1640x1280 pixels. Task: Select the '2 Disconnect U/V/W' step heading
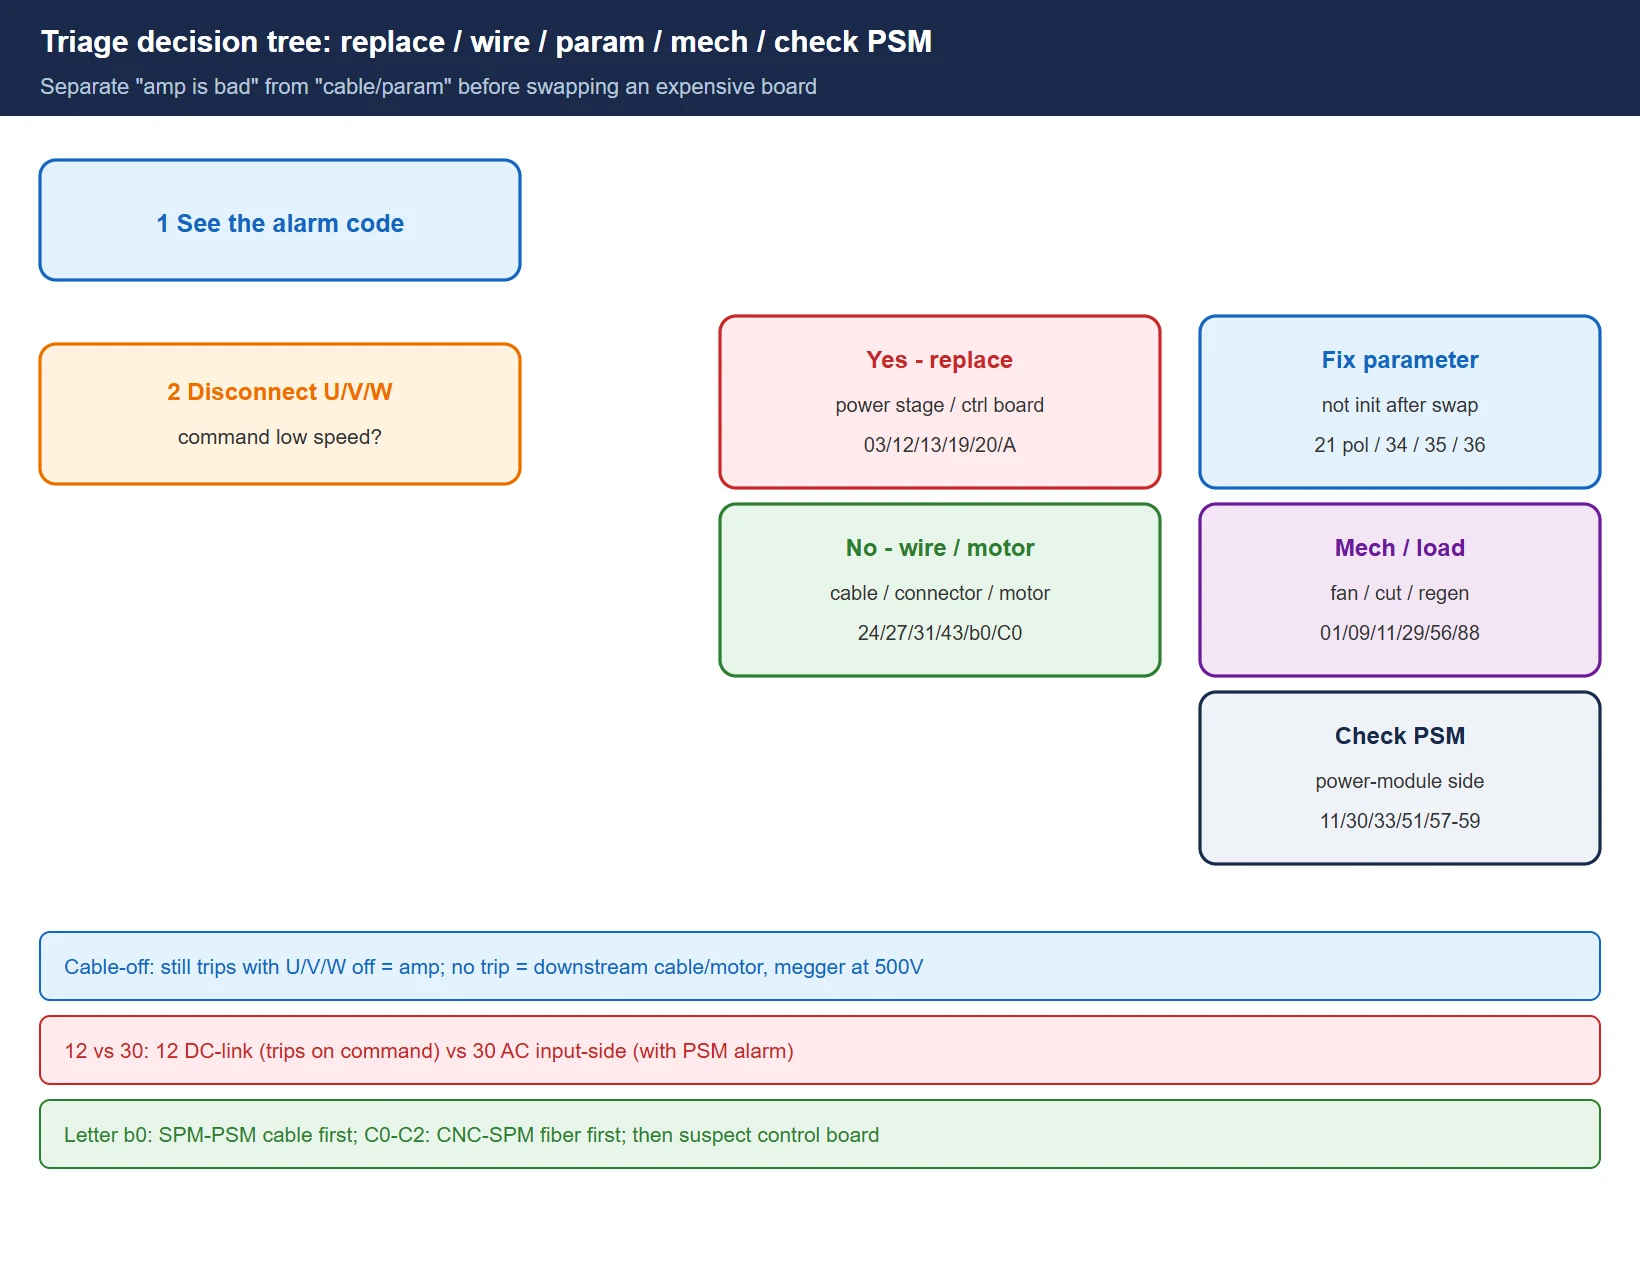pos(280,392)
